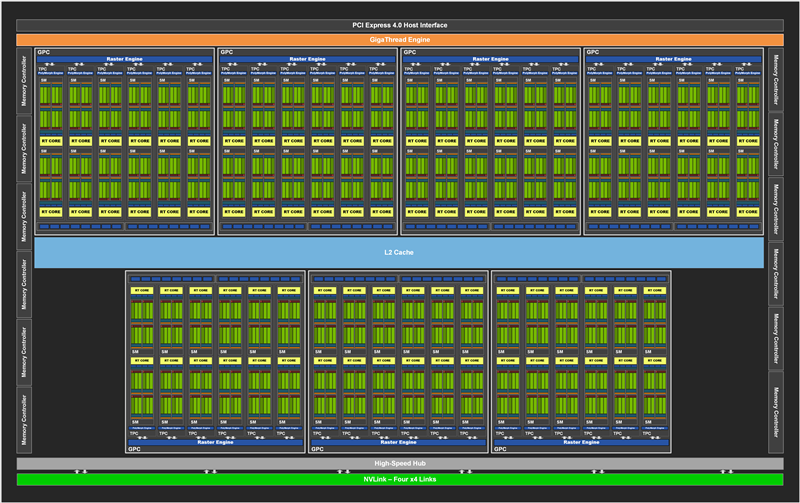The width and height of the screenshot is (800, 503).
Task: Select the topmost right-side Memory Controller
Action: pyautogui.click(x=776, y=79)
